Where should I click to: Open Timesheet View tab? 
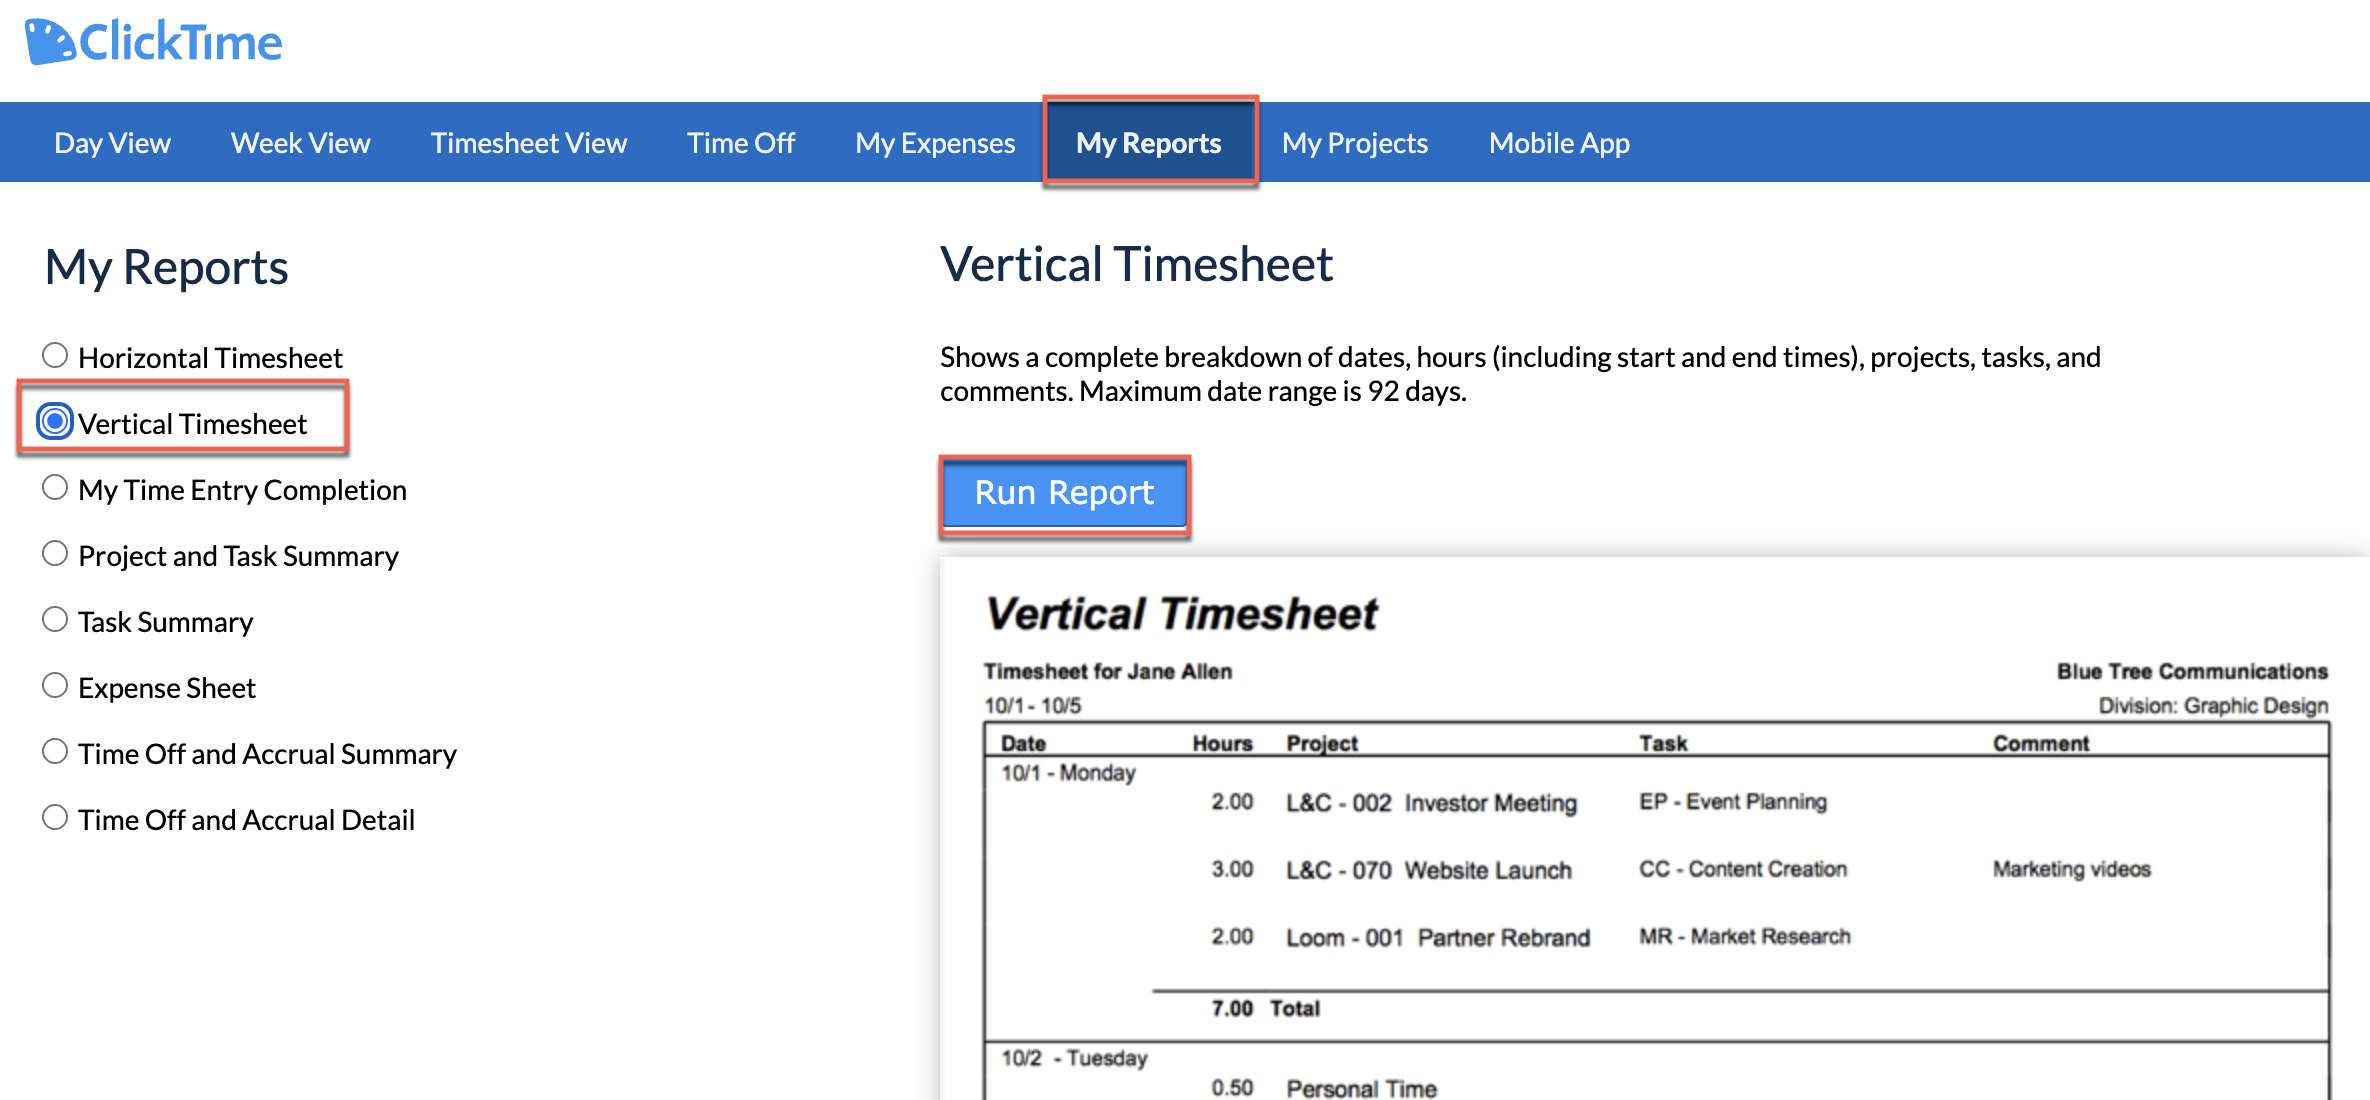pos(528,143)
